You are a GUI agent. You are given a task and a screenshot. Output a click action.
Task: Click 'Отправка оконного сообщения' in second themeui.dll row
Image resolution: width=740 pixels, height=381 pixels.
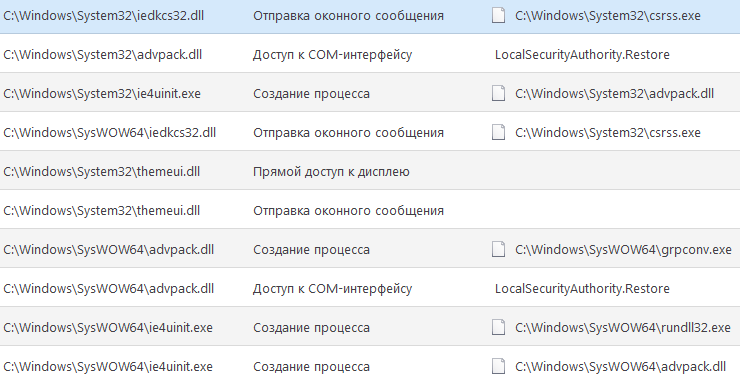[348, 211]
